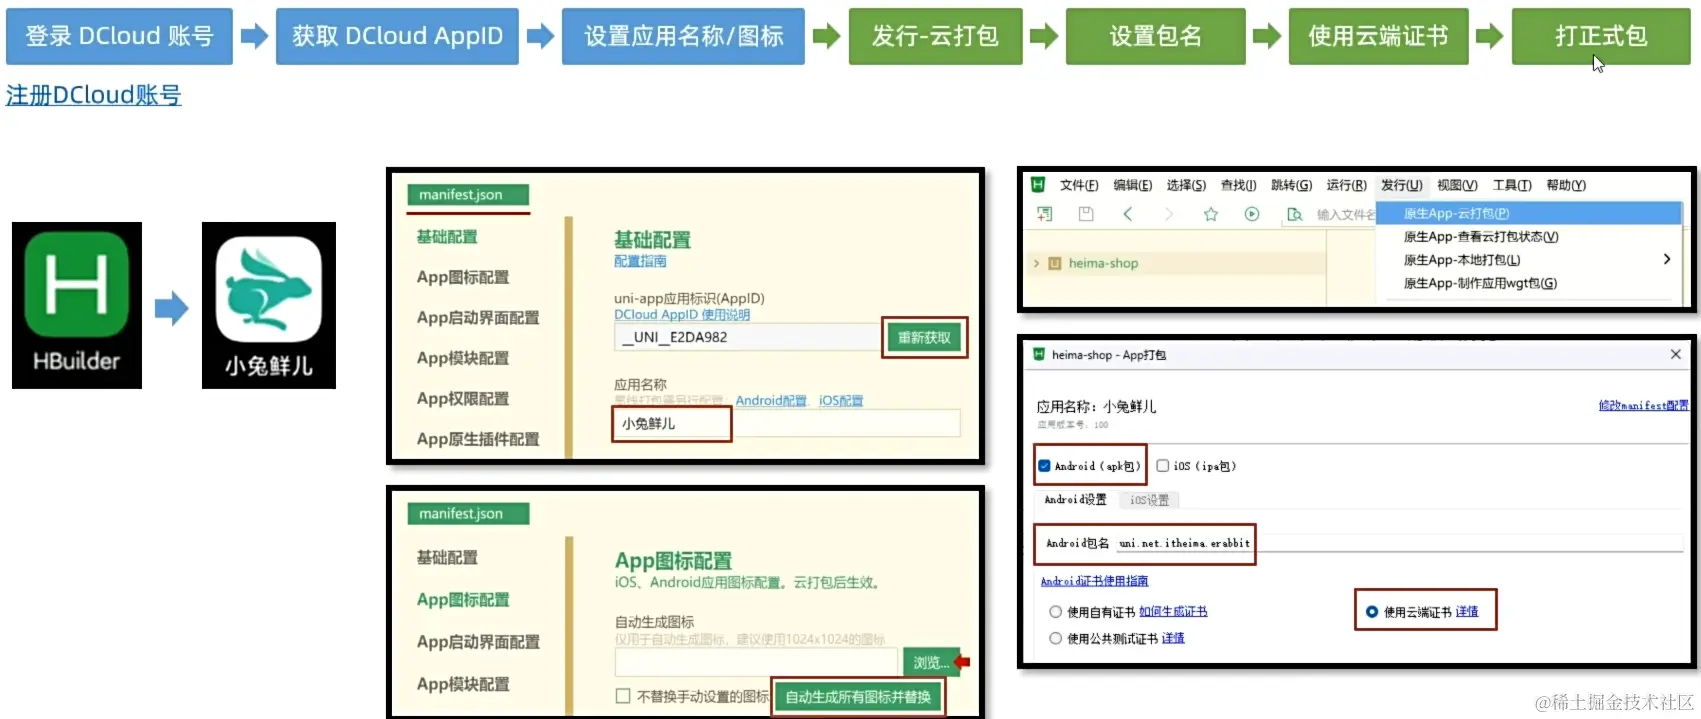The height and width of the screenshot is (719, 1701).
Task: Open the iOS配置 link under 应用名称
Action: (x=841, y=401)
